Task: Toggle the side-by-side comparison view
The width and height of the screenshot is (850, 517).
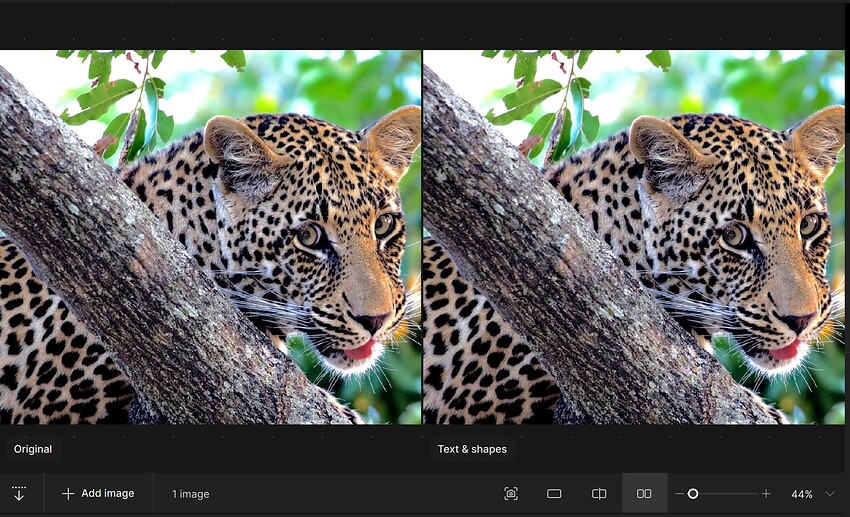Action: 644,494
